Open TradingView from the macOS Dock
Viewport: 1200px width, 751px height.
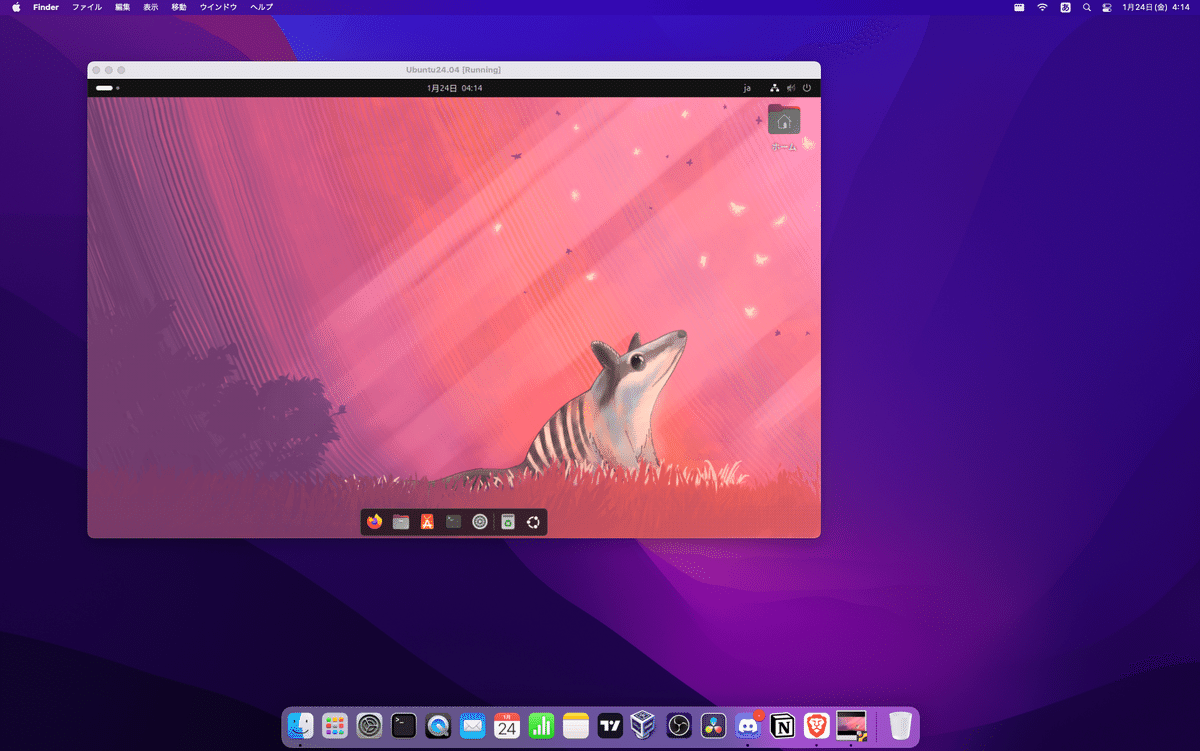(610, 725)
